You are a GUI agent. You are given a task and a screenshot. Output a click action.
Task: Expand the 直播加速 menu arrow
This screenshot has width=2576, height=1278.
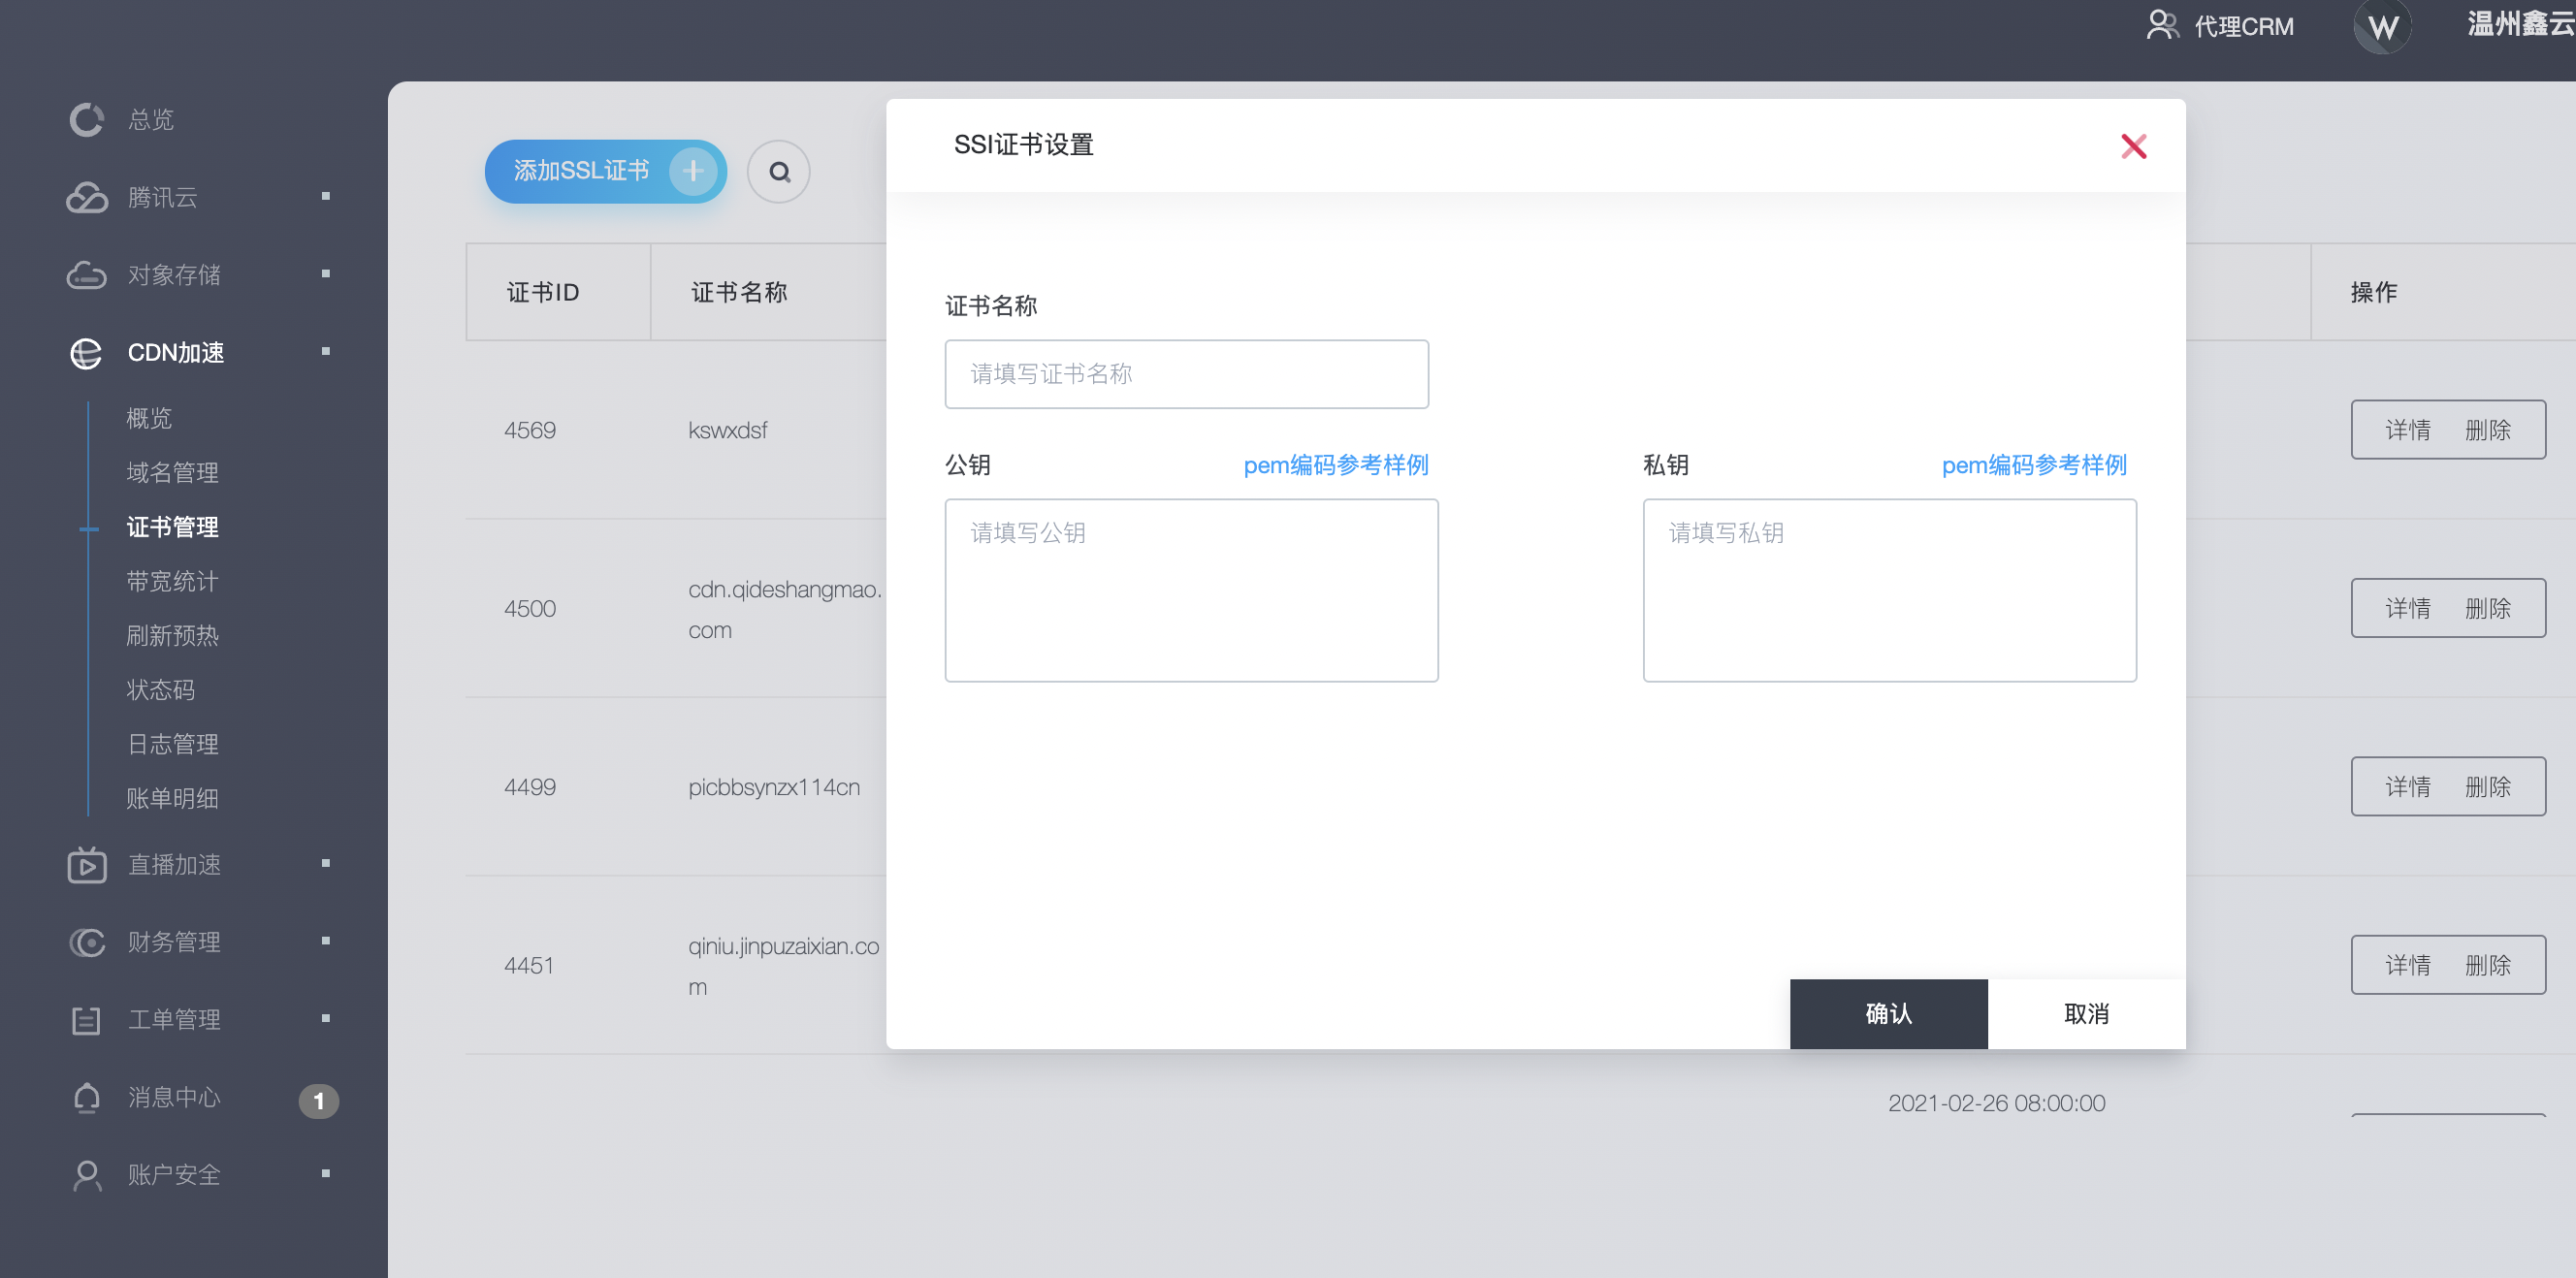(x=326, y=864)
